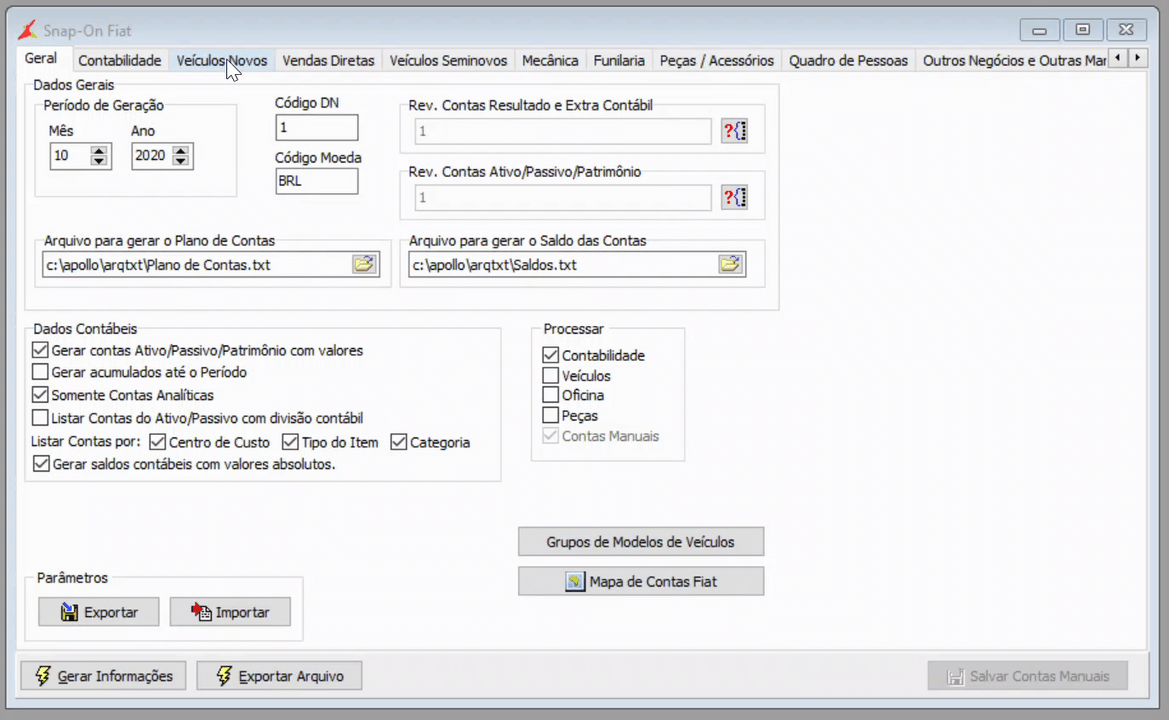Toggle Tipo do Item checkbox
This screenshot has height=720, width=1169.
290,442
